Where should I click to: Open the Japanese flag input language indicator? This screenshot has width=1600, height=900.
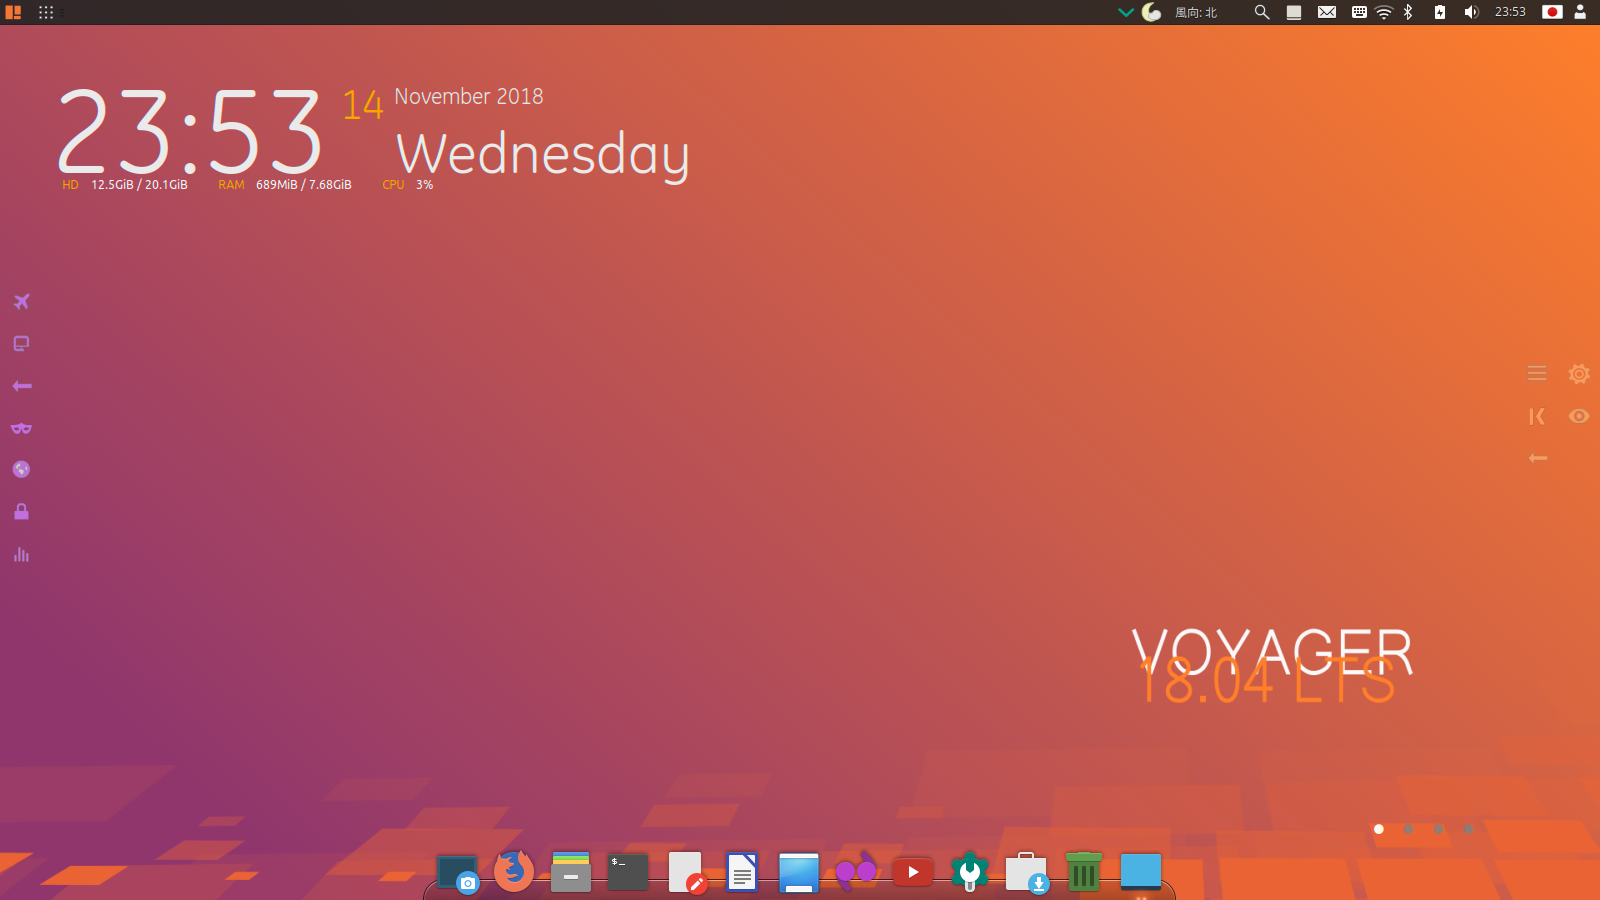pos(1552,12)
